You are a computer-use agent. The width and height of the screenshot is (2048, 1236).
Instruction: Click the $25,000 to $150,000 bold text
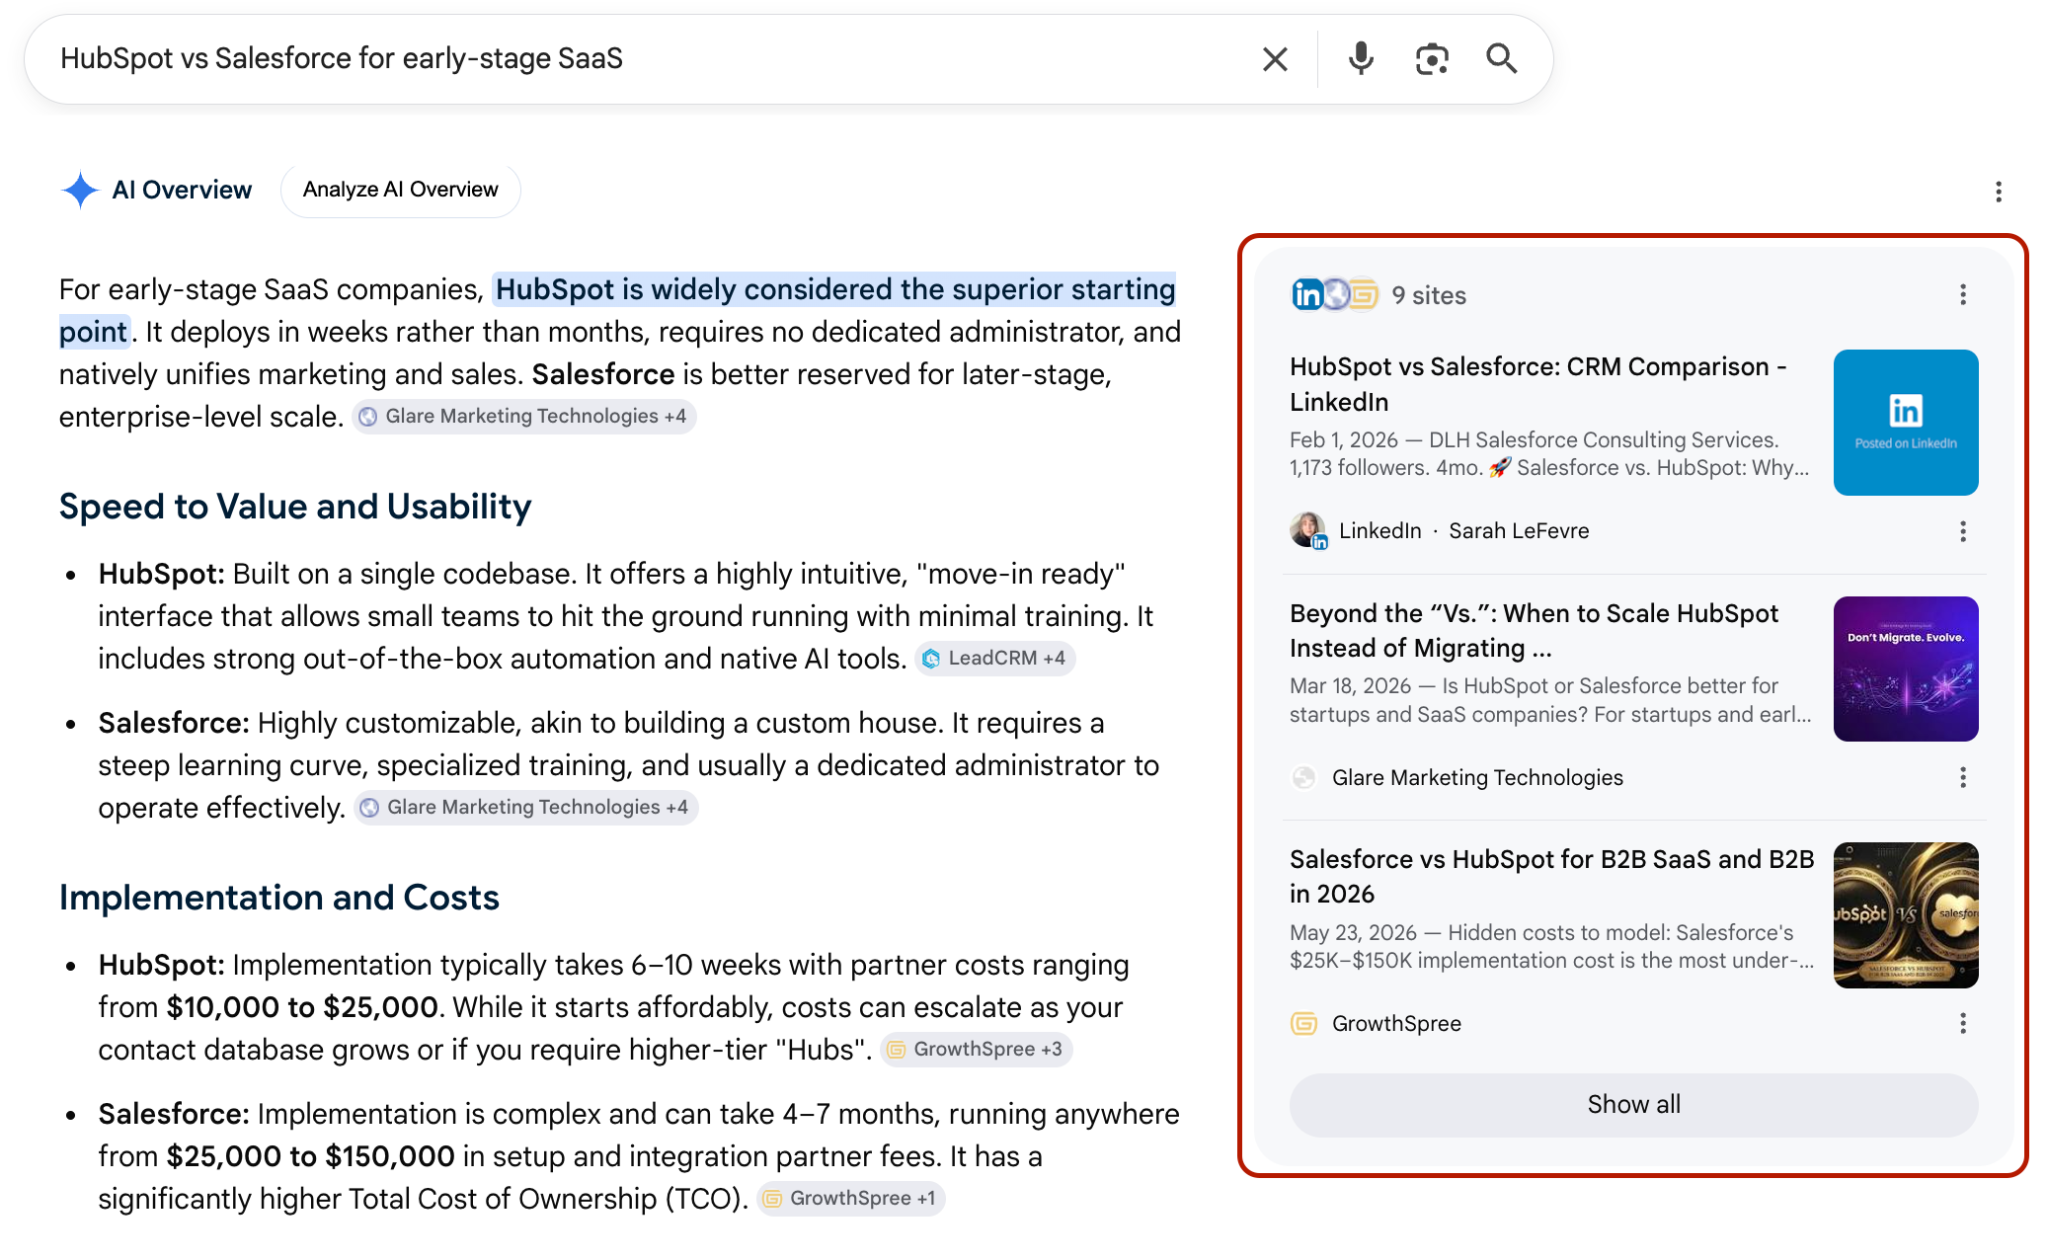click(x=310, y=1156)
